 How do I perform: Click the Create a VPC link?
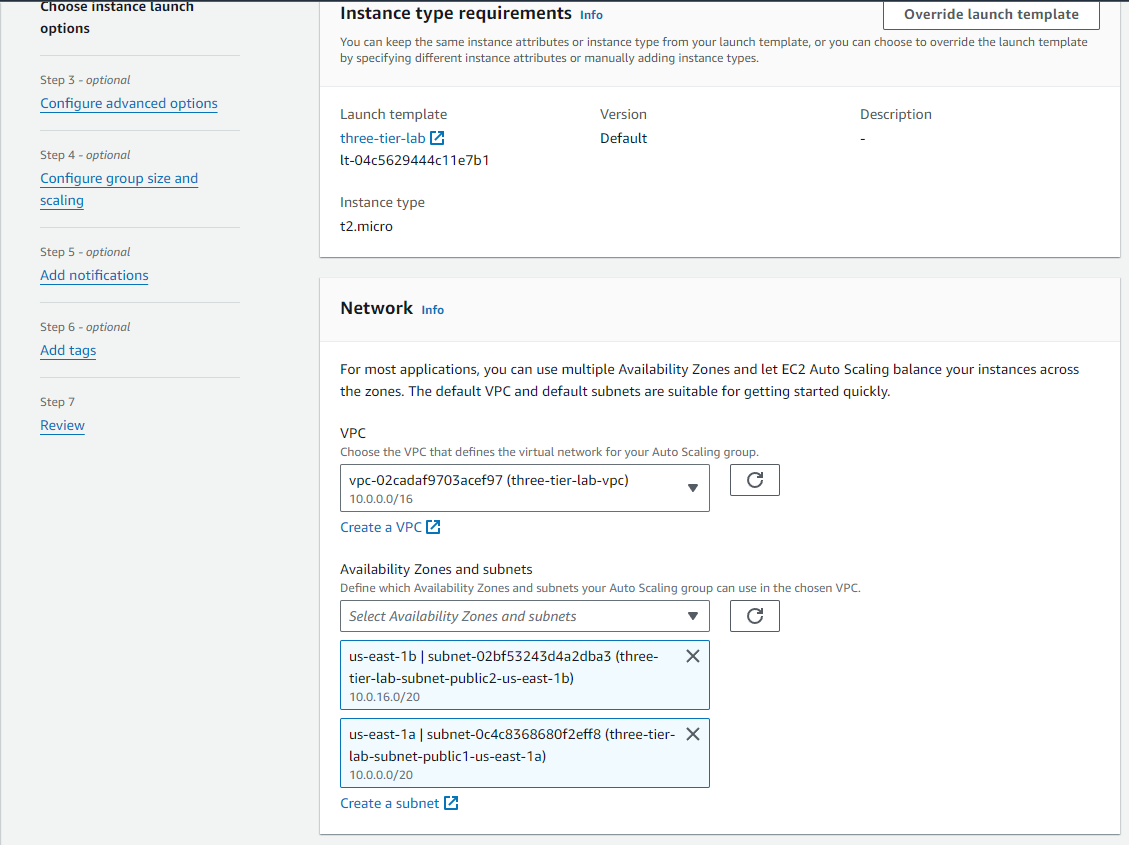[x=380, y=527]
